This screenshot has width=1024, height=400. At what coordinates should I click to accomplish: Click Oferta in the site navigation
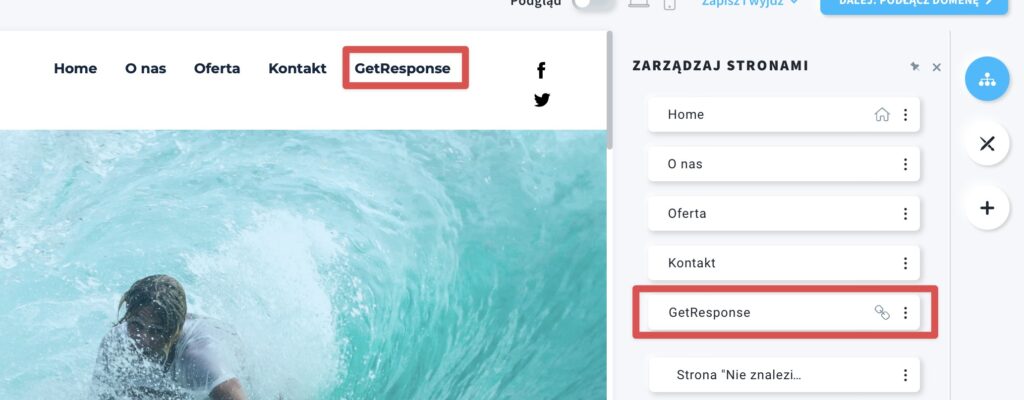tap(217, 68)
